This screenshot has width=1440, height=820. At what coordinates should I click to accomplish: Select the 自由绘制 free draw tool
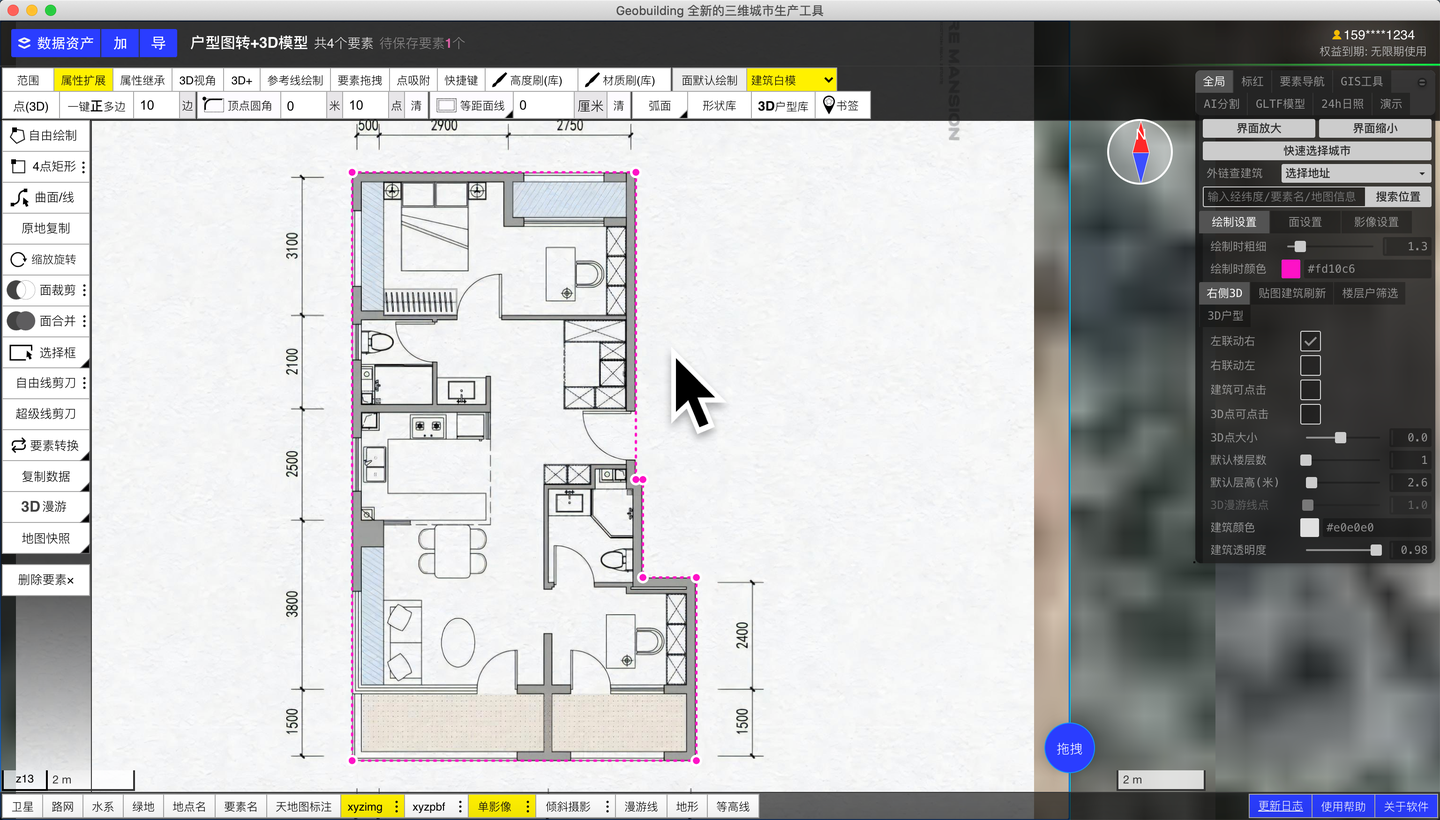45,135
